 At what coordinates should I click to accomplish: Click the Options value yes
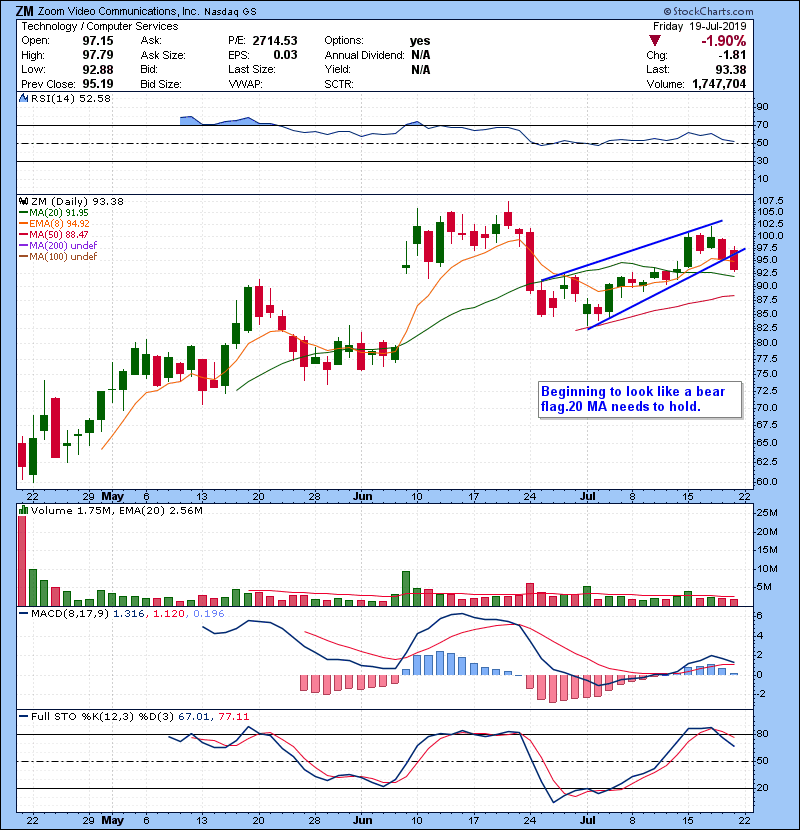(x=420, y=41)
